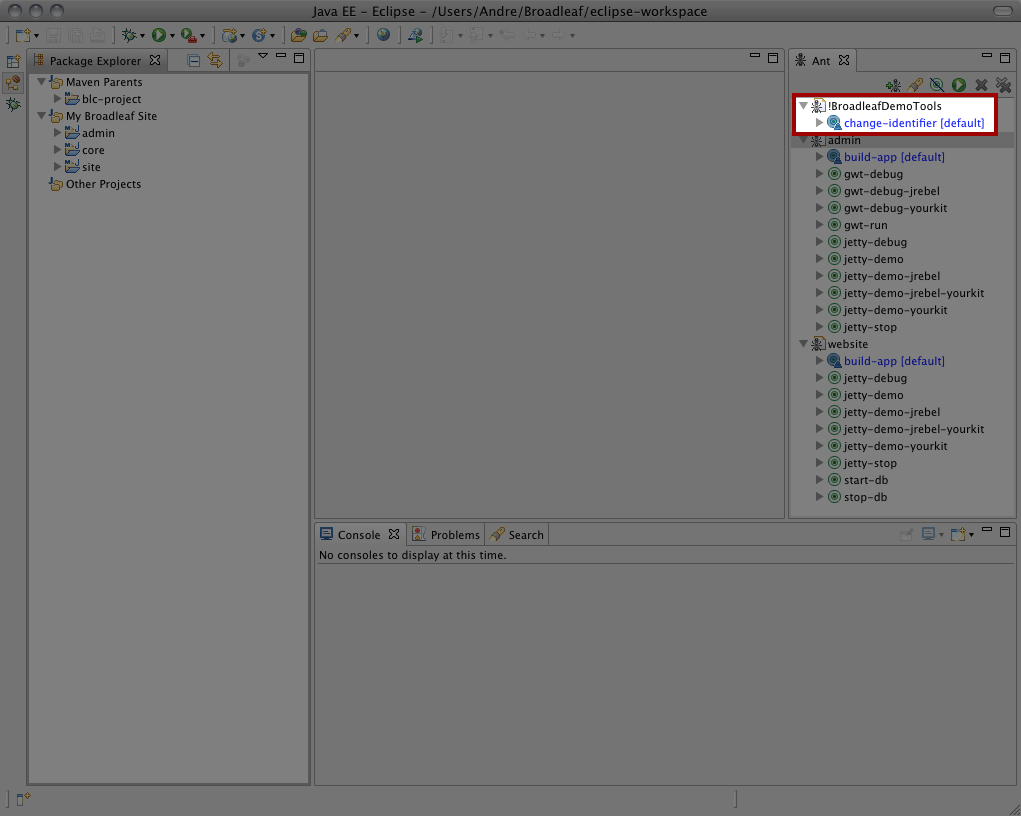Open the Debug tool in main toolbar

[131, 35]
